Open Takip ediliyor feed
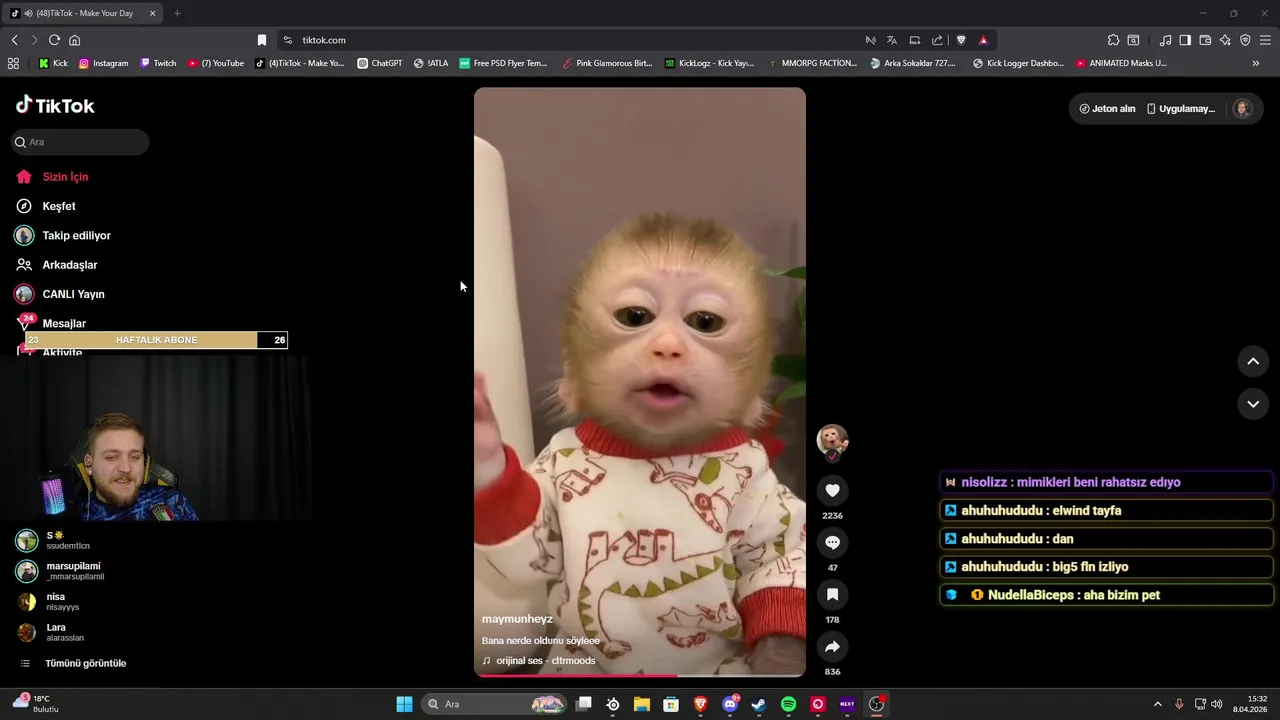This screenshot has height=720, width=1280. 76,236
